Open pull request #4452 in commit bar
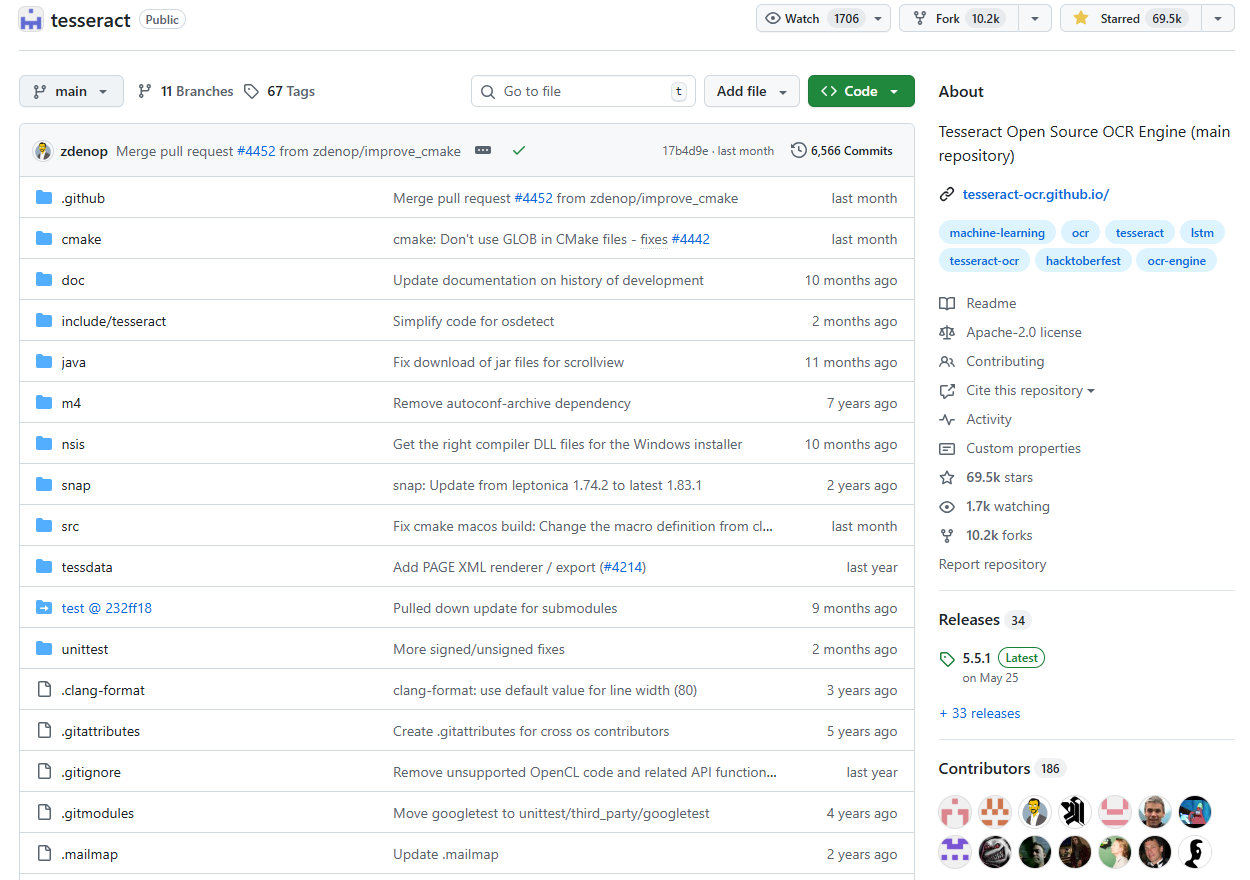This screenshot has height=880, width=1250. coord(256,151)
